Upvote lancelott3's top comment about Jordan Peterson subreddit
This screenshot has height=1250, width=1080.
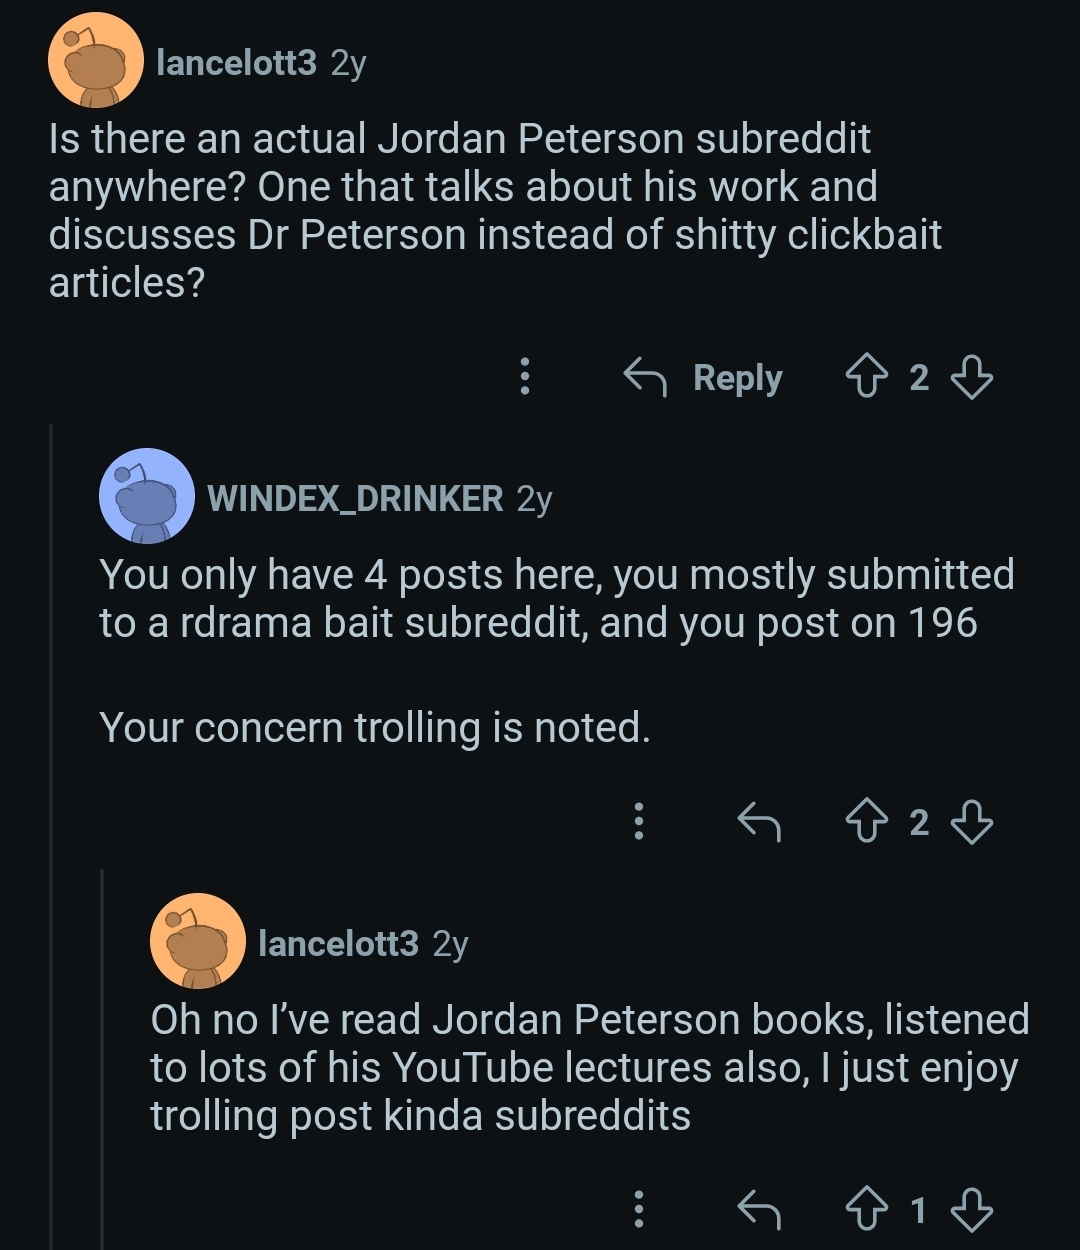coord(868,378)
